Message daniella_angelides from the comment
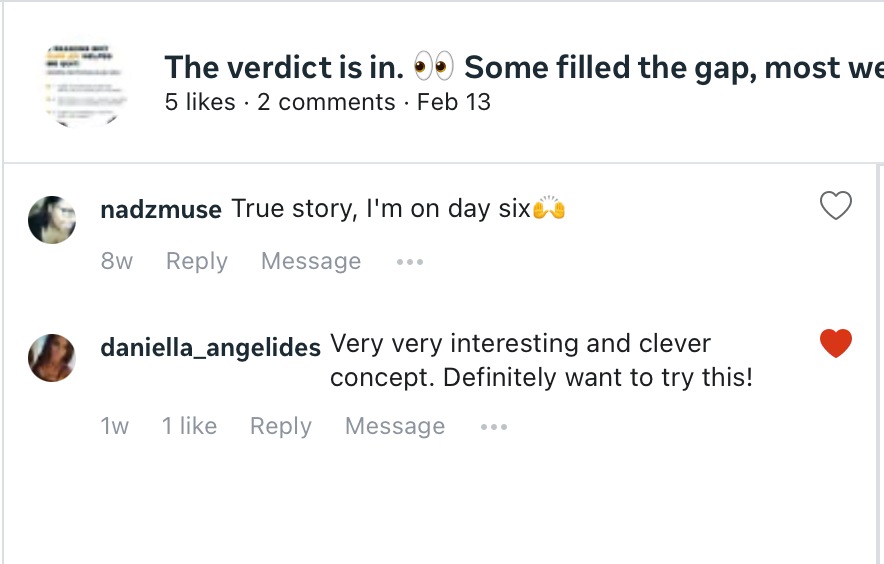This screenshot has width=884, height=564. [x=395, y=426]
